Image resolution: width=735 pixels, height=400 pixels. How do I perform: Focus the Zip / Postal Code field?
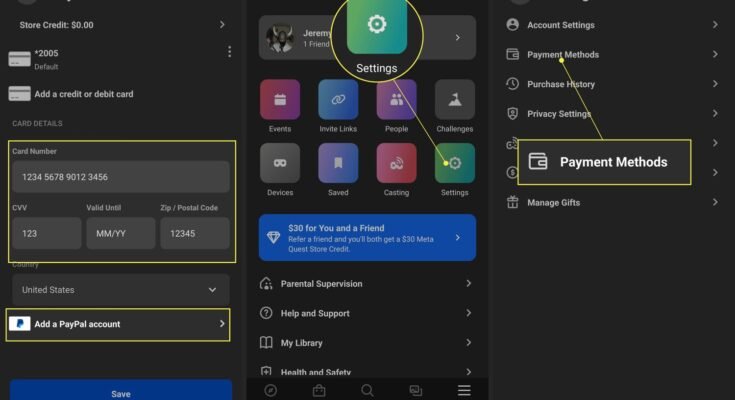(195, 233)
